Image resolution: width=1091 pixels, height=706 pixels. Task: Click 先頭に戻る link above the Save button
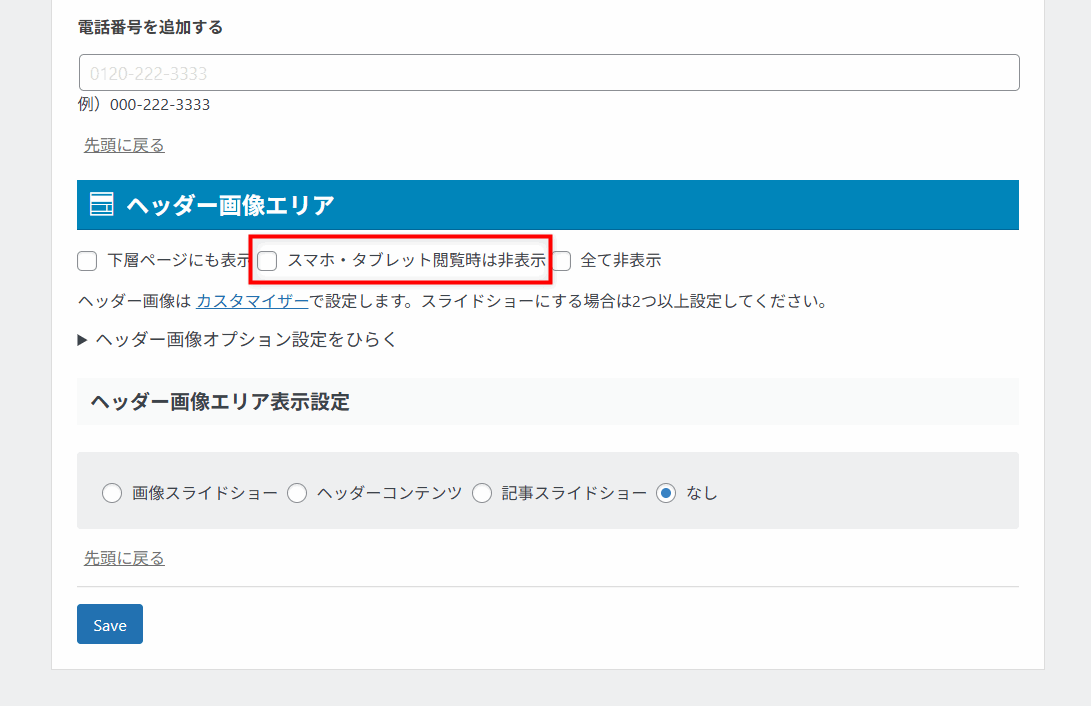[x=124, y=558]
